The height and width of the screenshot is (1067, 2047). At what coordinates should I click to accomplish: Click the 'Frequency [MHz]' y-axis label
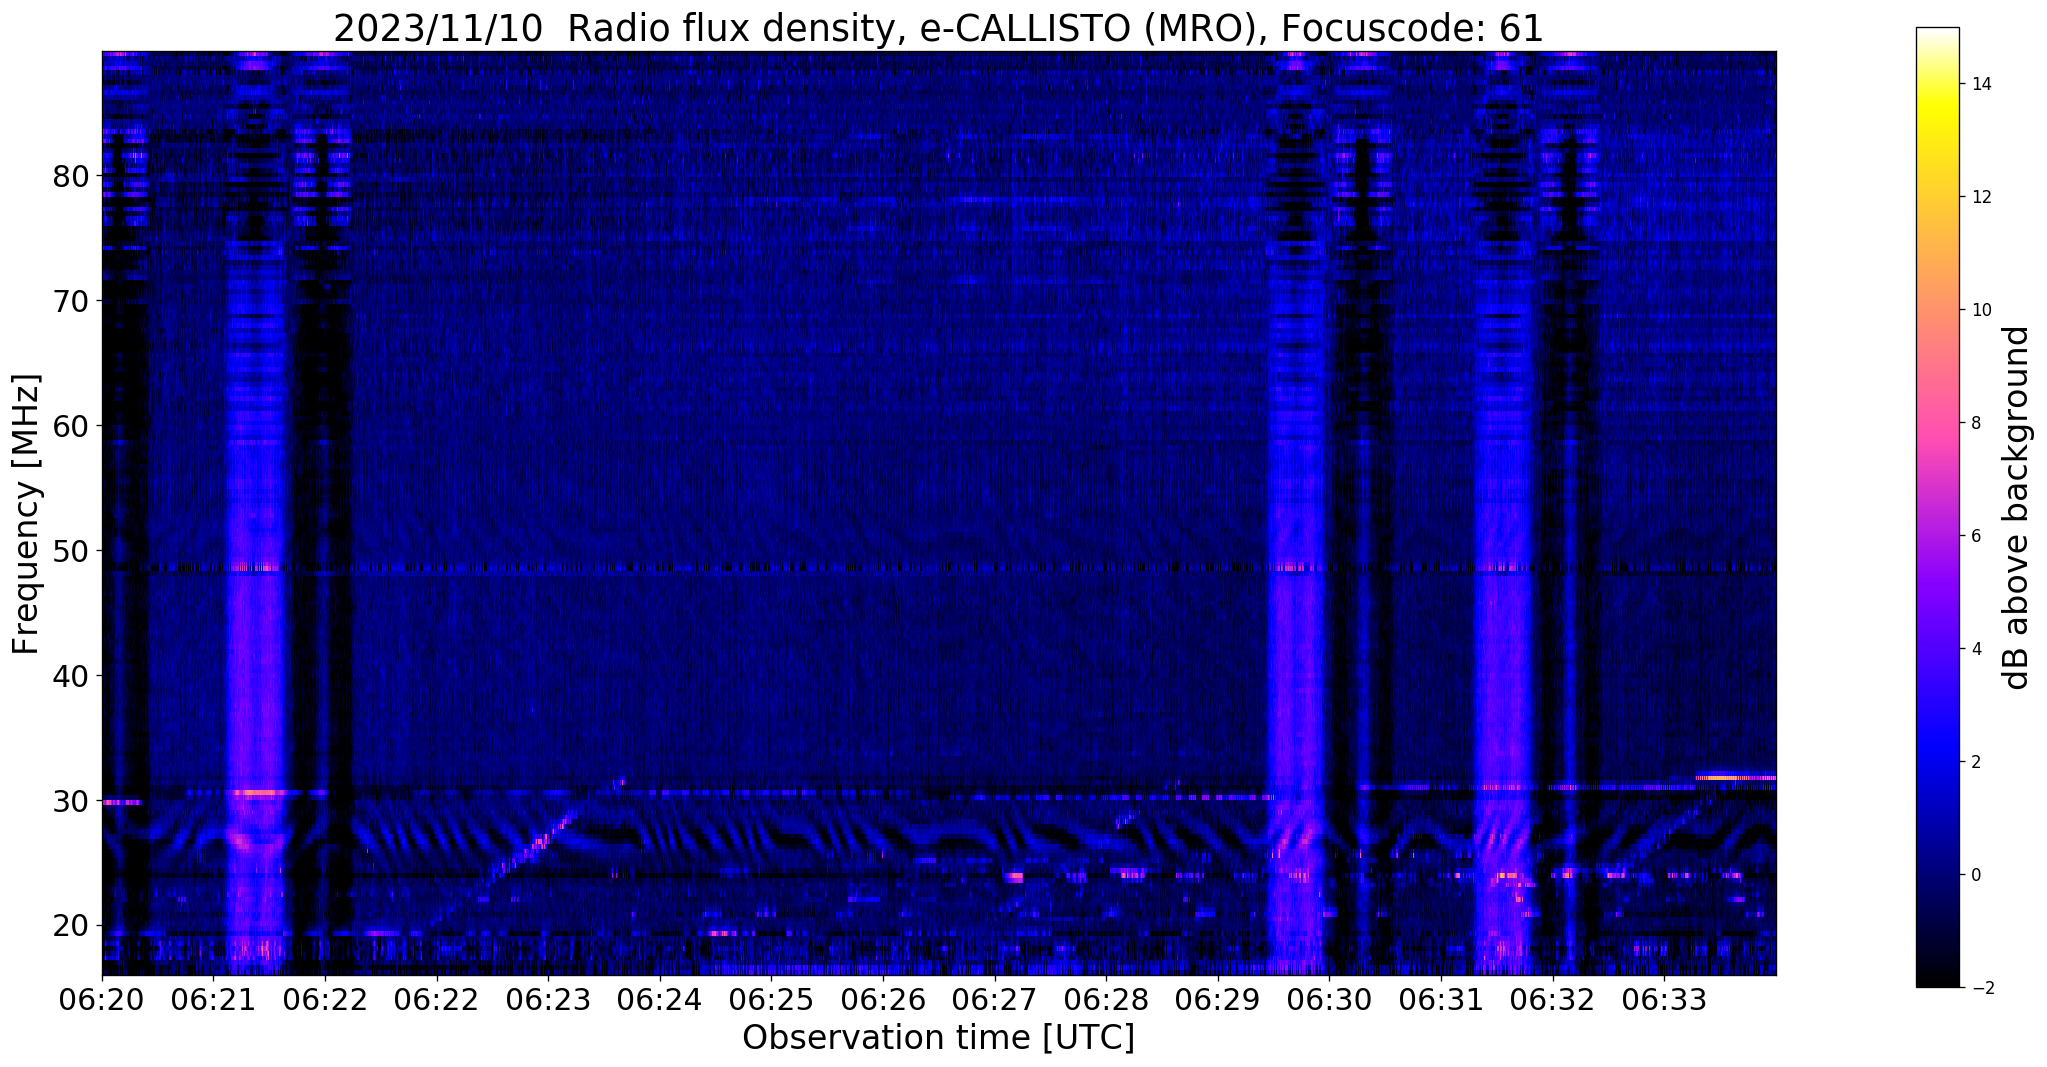27,514
